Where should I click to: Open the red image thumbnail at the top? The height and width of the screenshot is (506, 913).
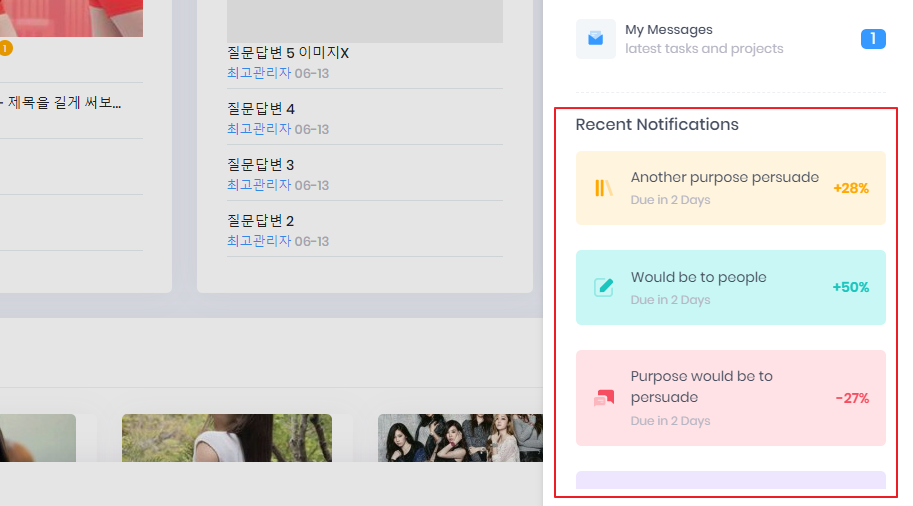[71, 18]
